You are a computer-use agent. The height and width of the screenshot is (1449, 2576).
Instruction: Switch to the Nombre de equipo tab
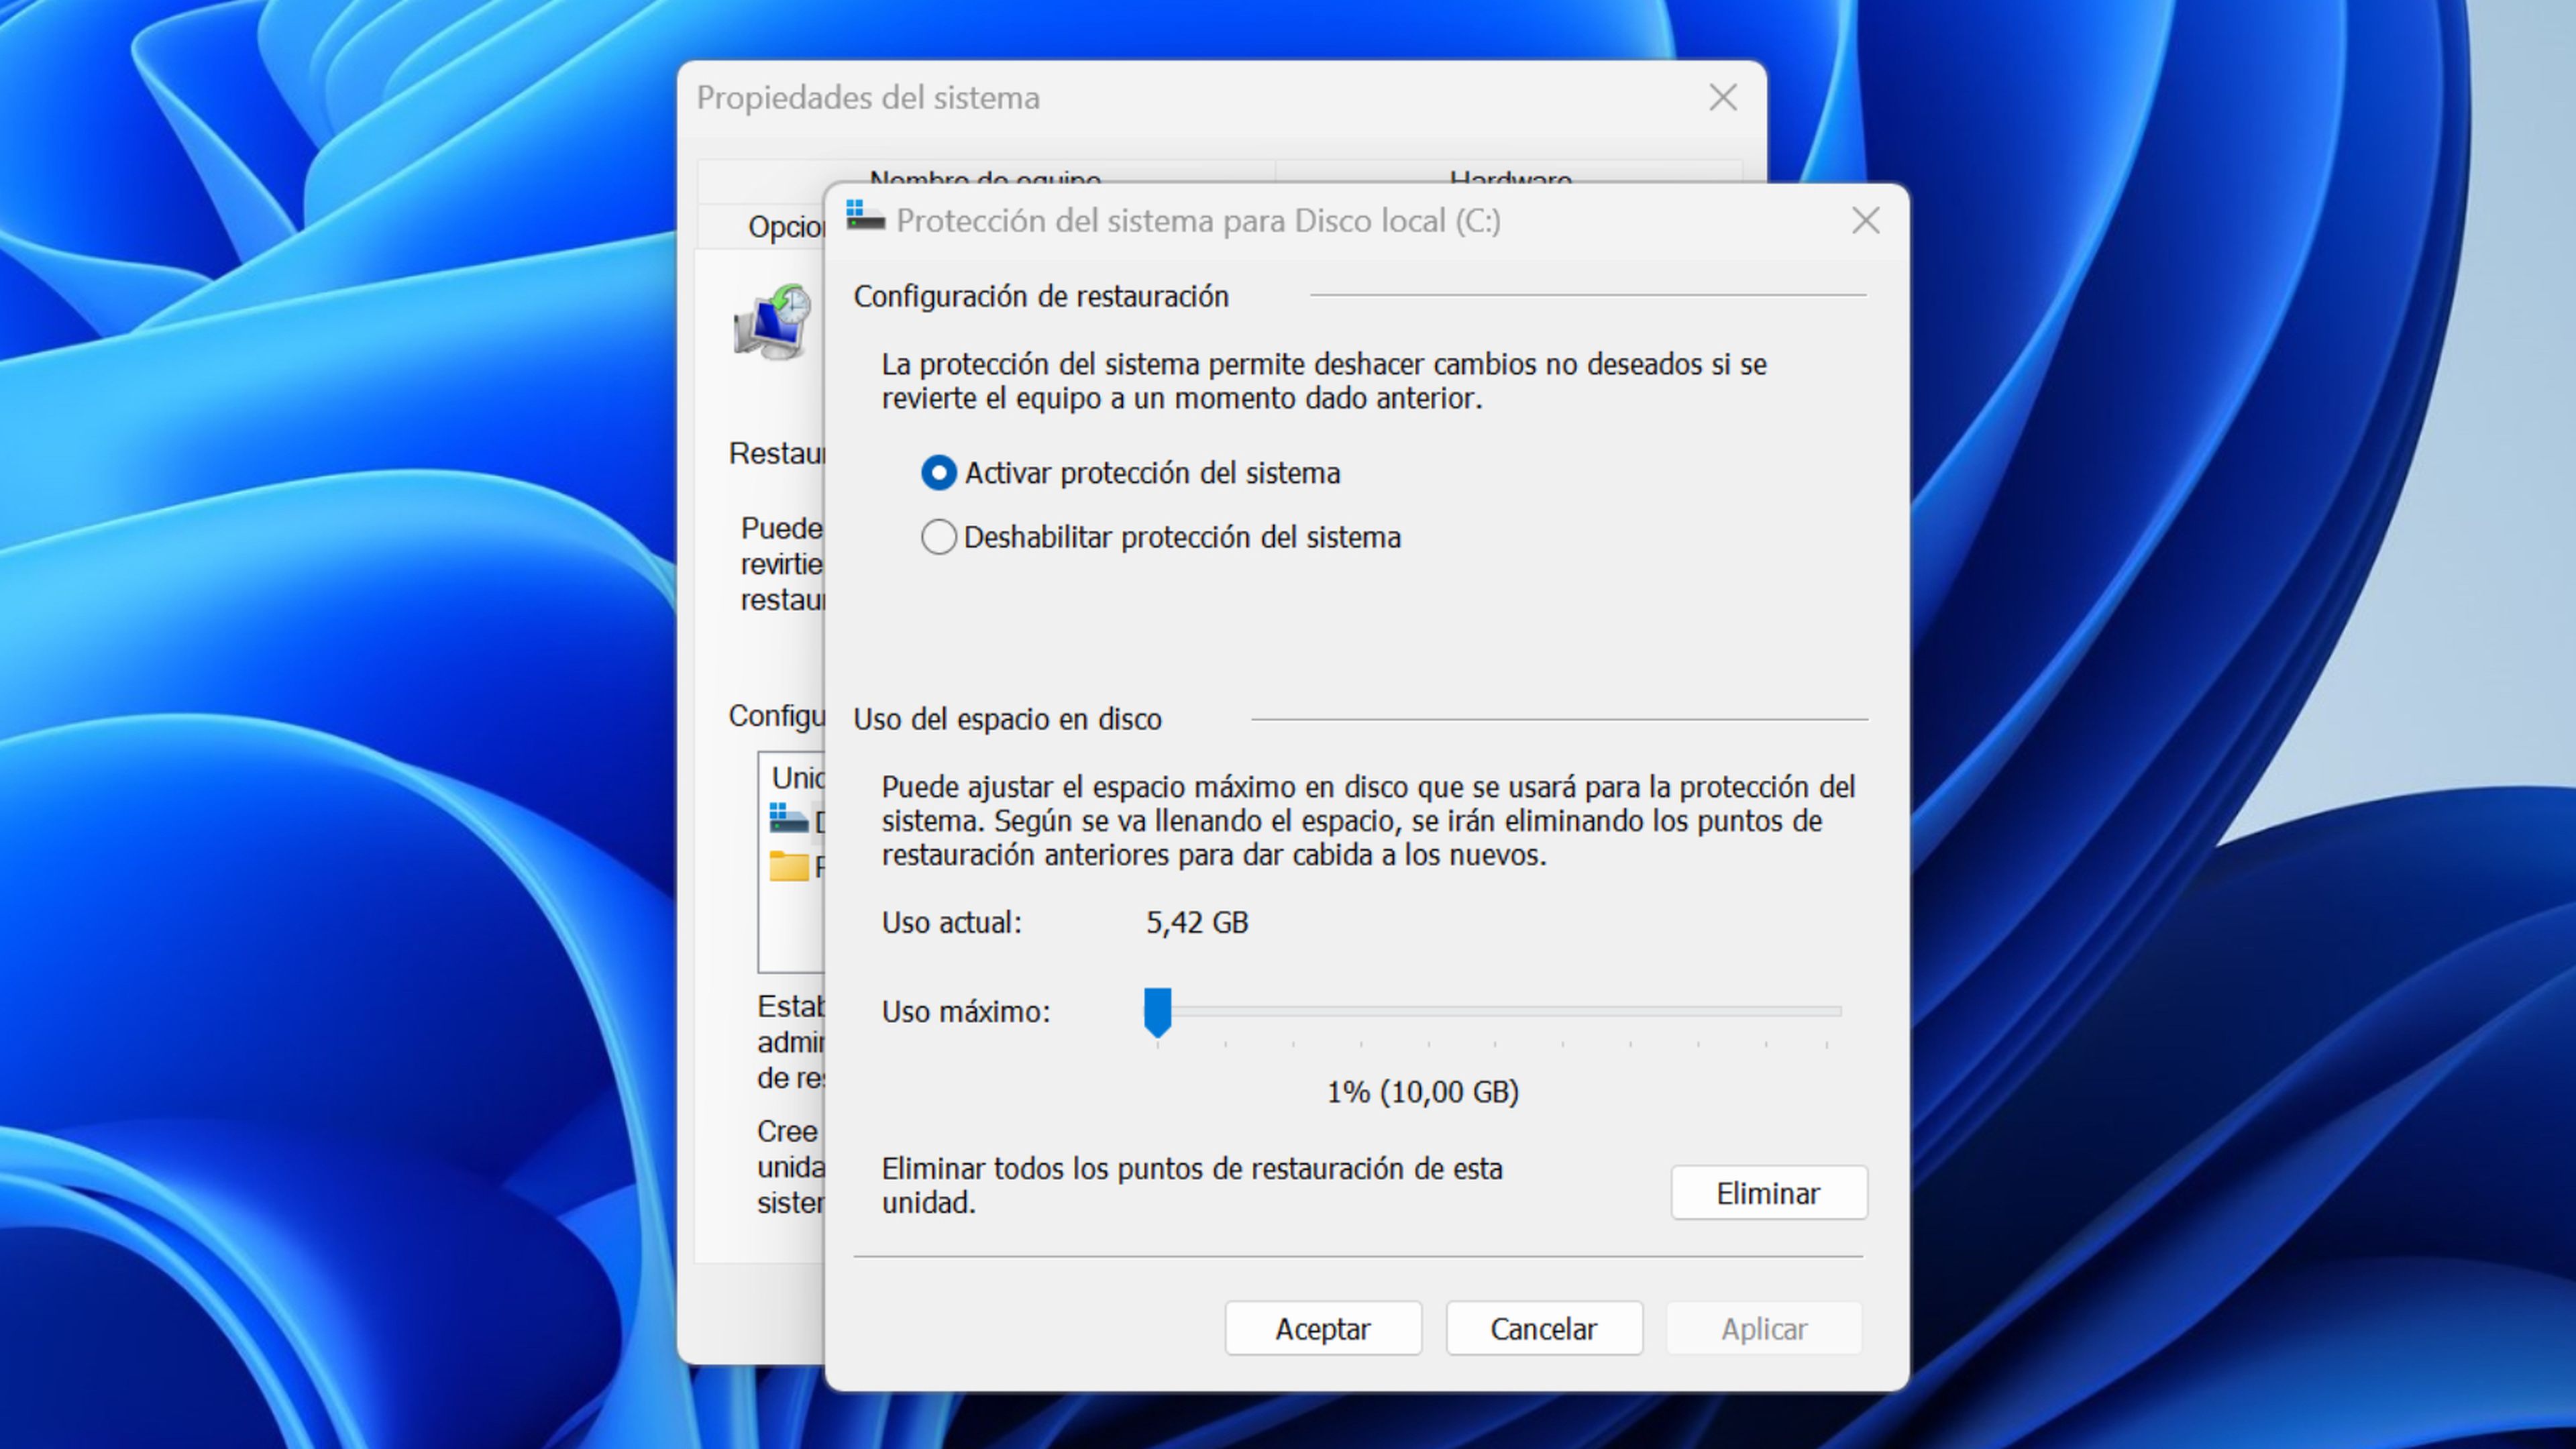985,172
